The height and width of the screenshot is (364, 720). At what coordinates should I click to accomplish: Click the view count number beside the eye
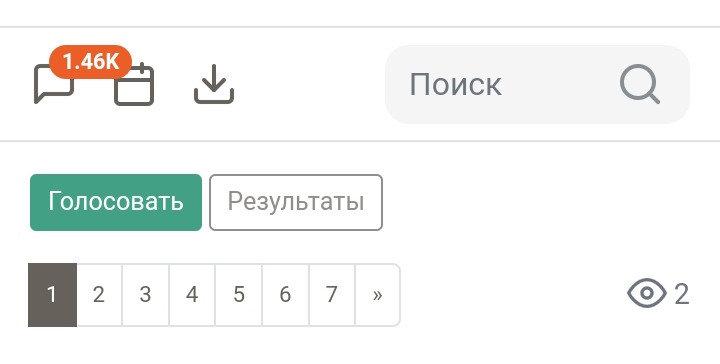(x=681, y=294)
